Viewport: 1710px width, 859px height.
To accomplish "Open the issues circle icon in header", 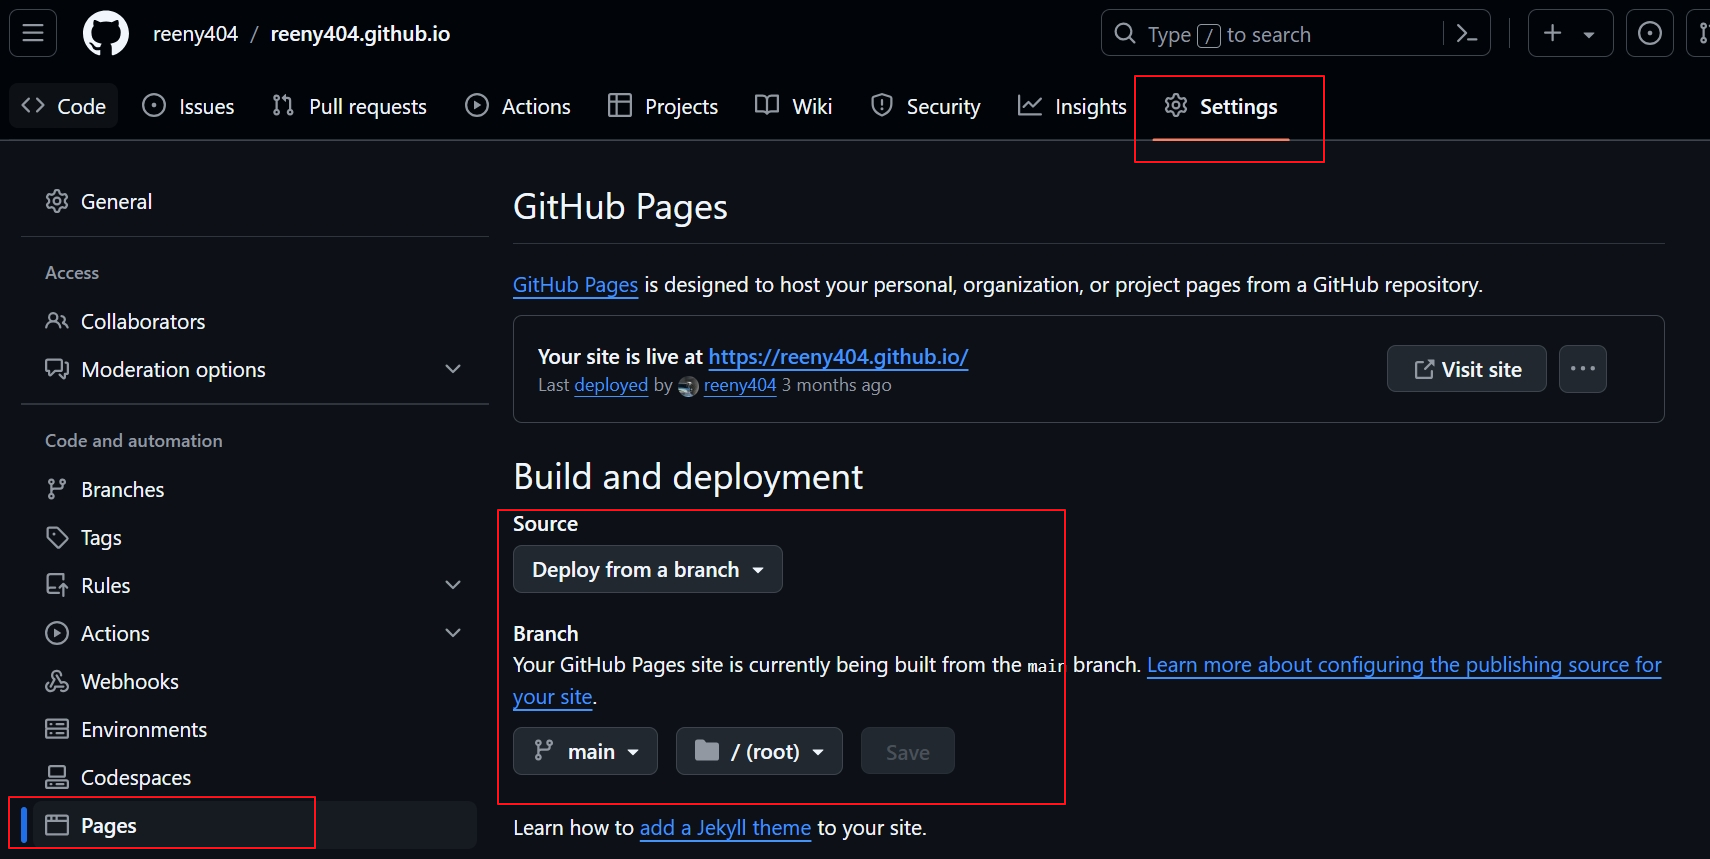I will [1650, 33].
